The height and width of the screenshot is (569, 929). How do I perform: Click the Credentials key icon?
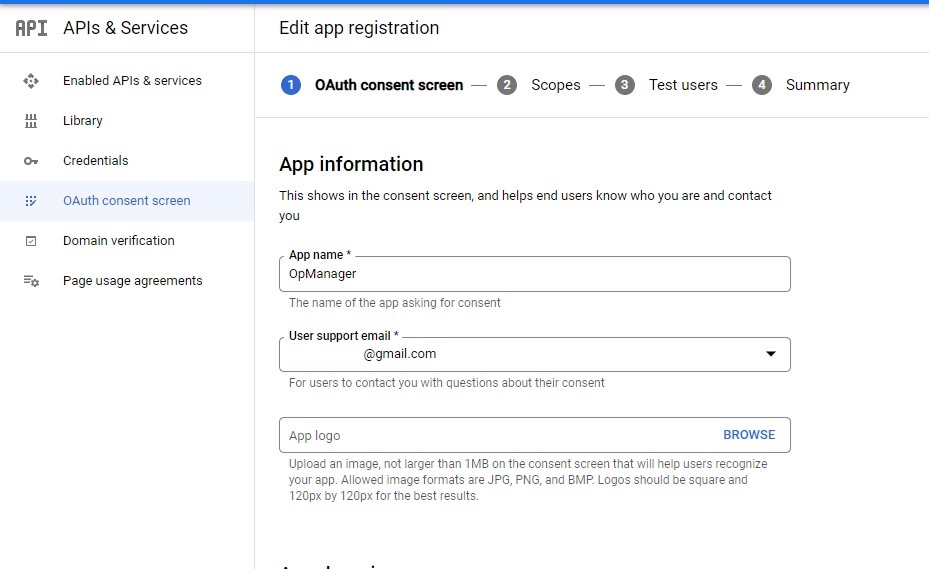(31, 161)
